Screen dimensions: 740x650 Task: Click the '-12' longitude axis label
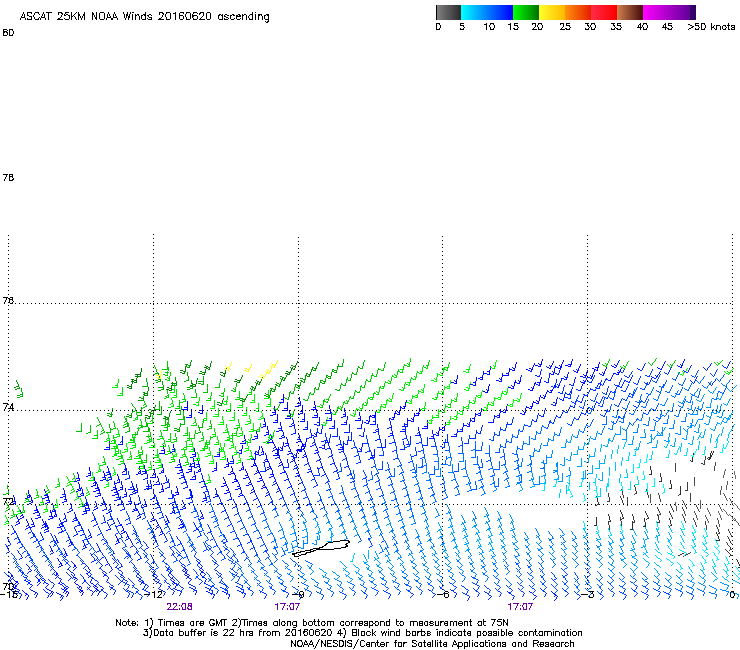tap(153, 595)
